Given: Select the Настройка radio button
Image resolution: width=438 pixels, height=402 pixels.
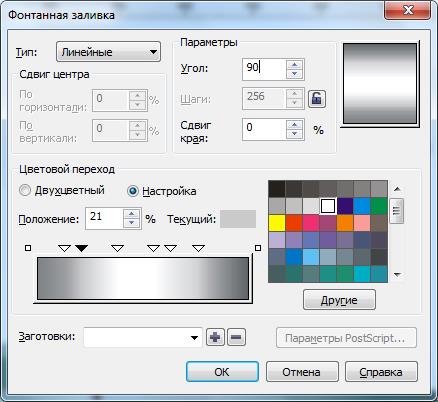Looking at the screenshot, I should click(x=133, y=191).
